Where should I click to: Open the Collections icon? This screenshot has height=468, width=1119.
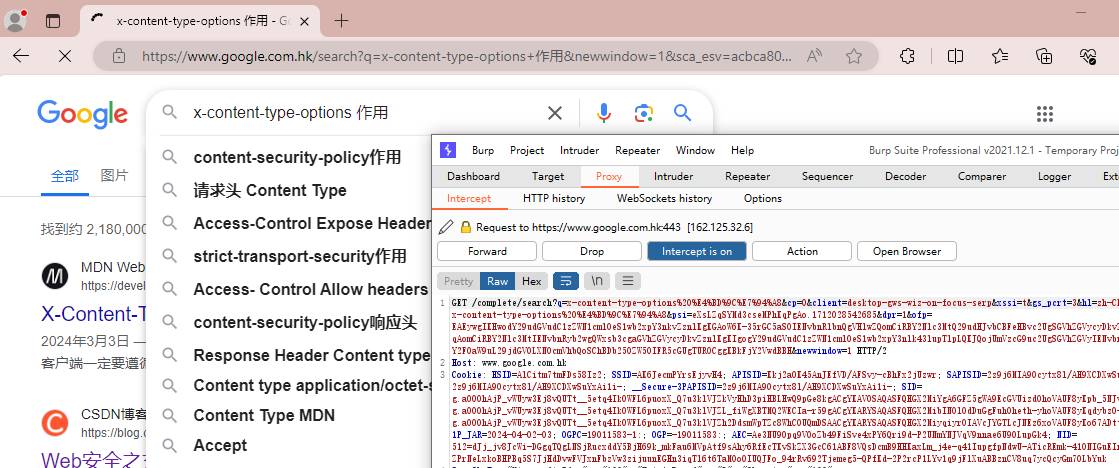coord(1044,56)
